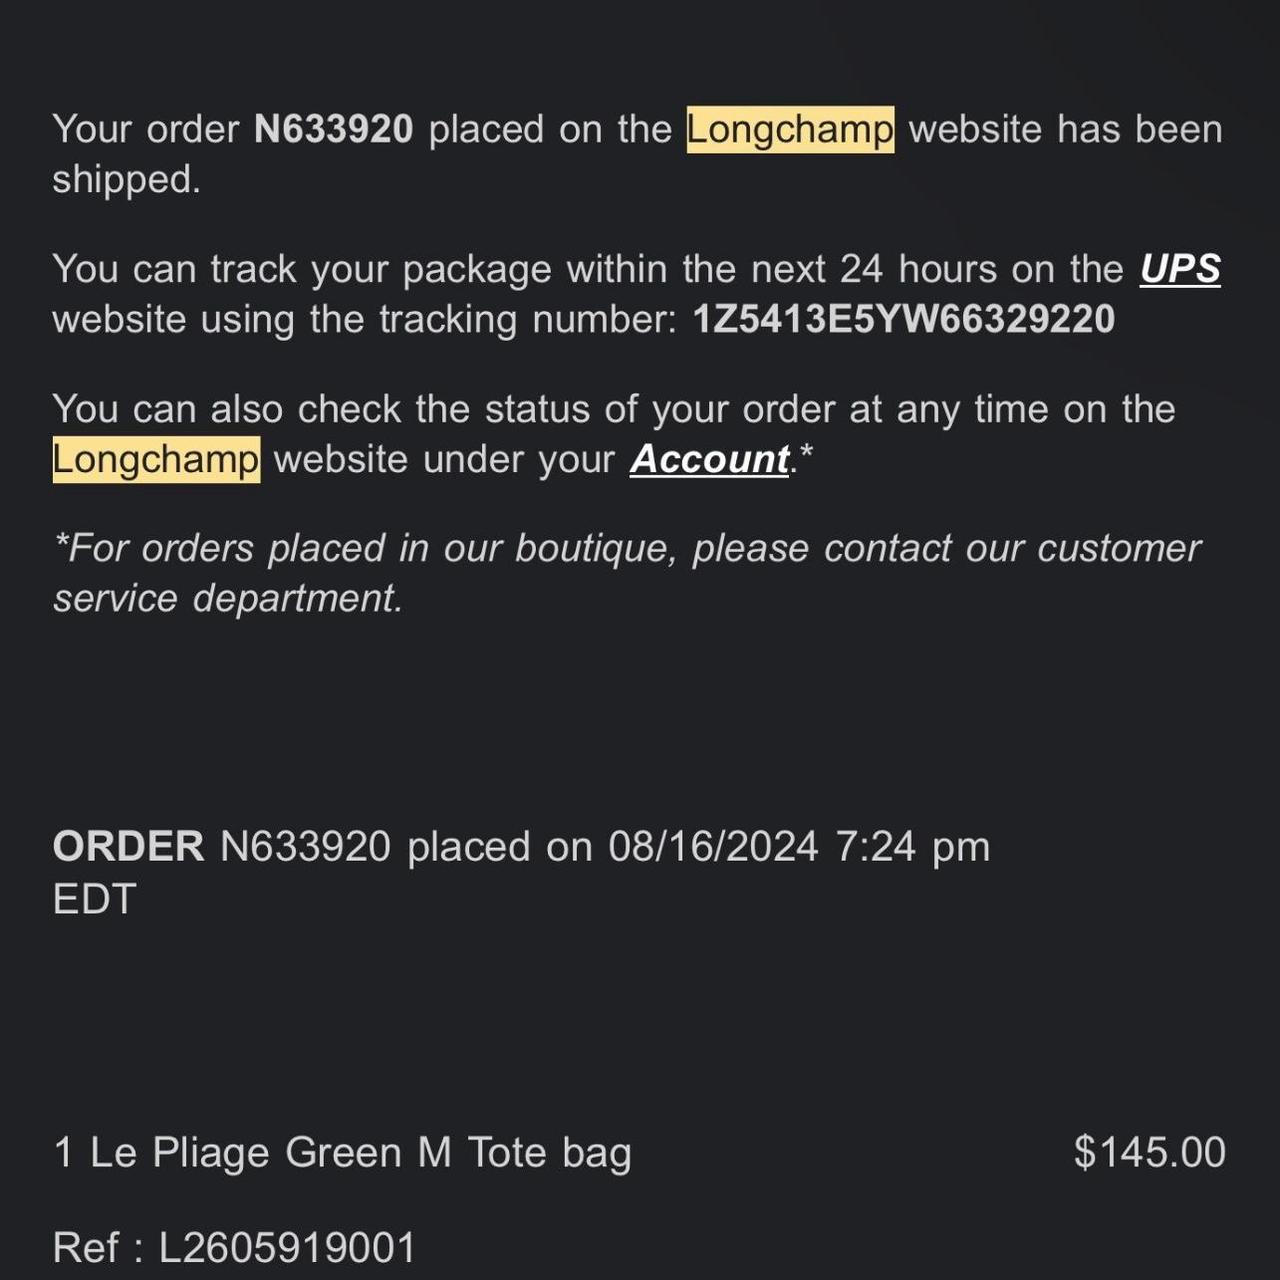Select tracking number 1Z5413E5YW66329220
This screenshot has height=1280, width=1280.
click(x=904, y=319)
